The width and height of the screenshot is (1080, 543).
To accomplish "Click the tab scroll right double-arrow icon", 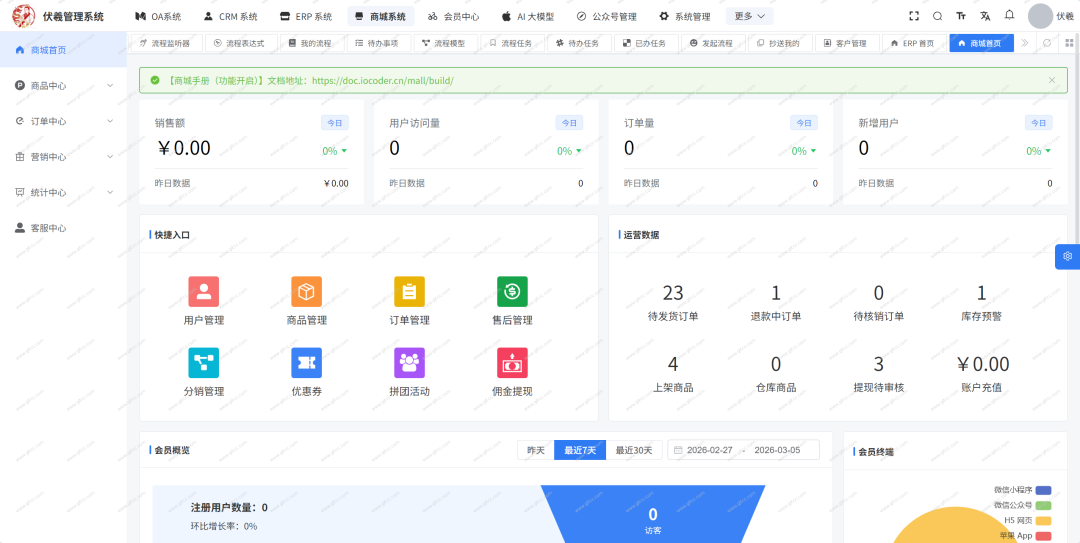I will tap(1025, 43).
